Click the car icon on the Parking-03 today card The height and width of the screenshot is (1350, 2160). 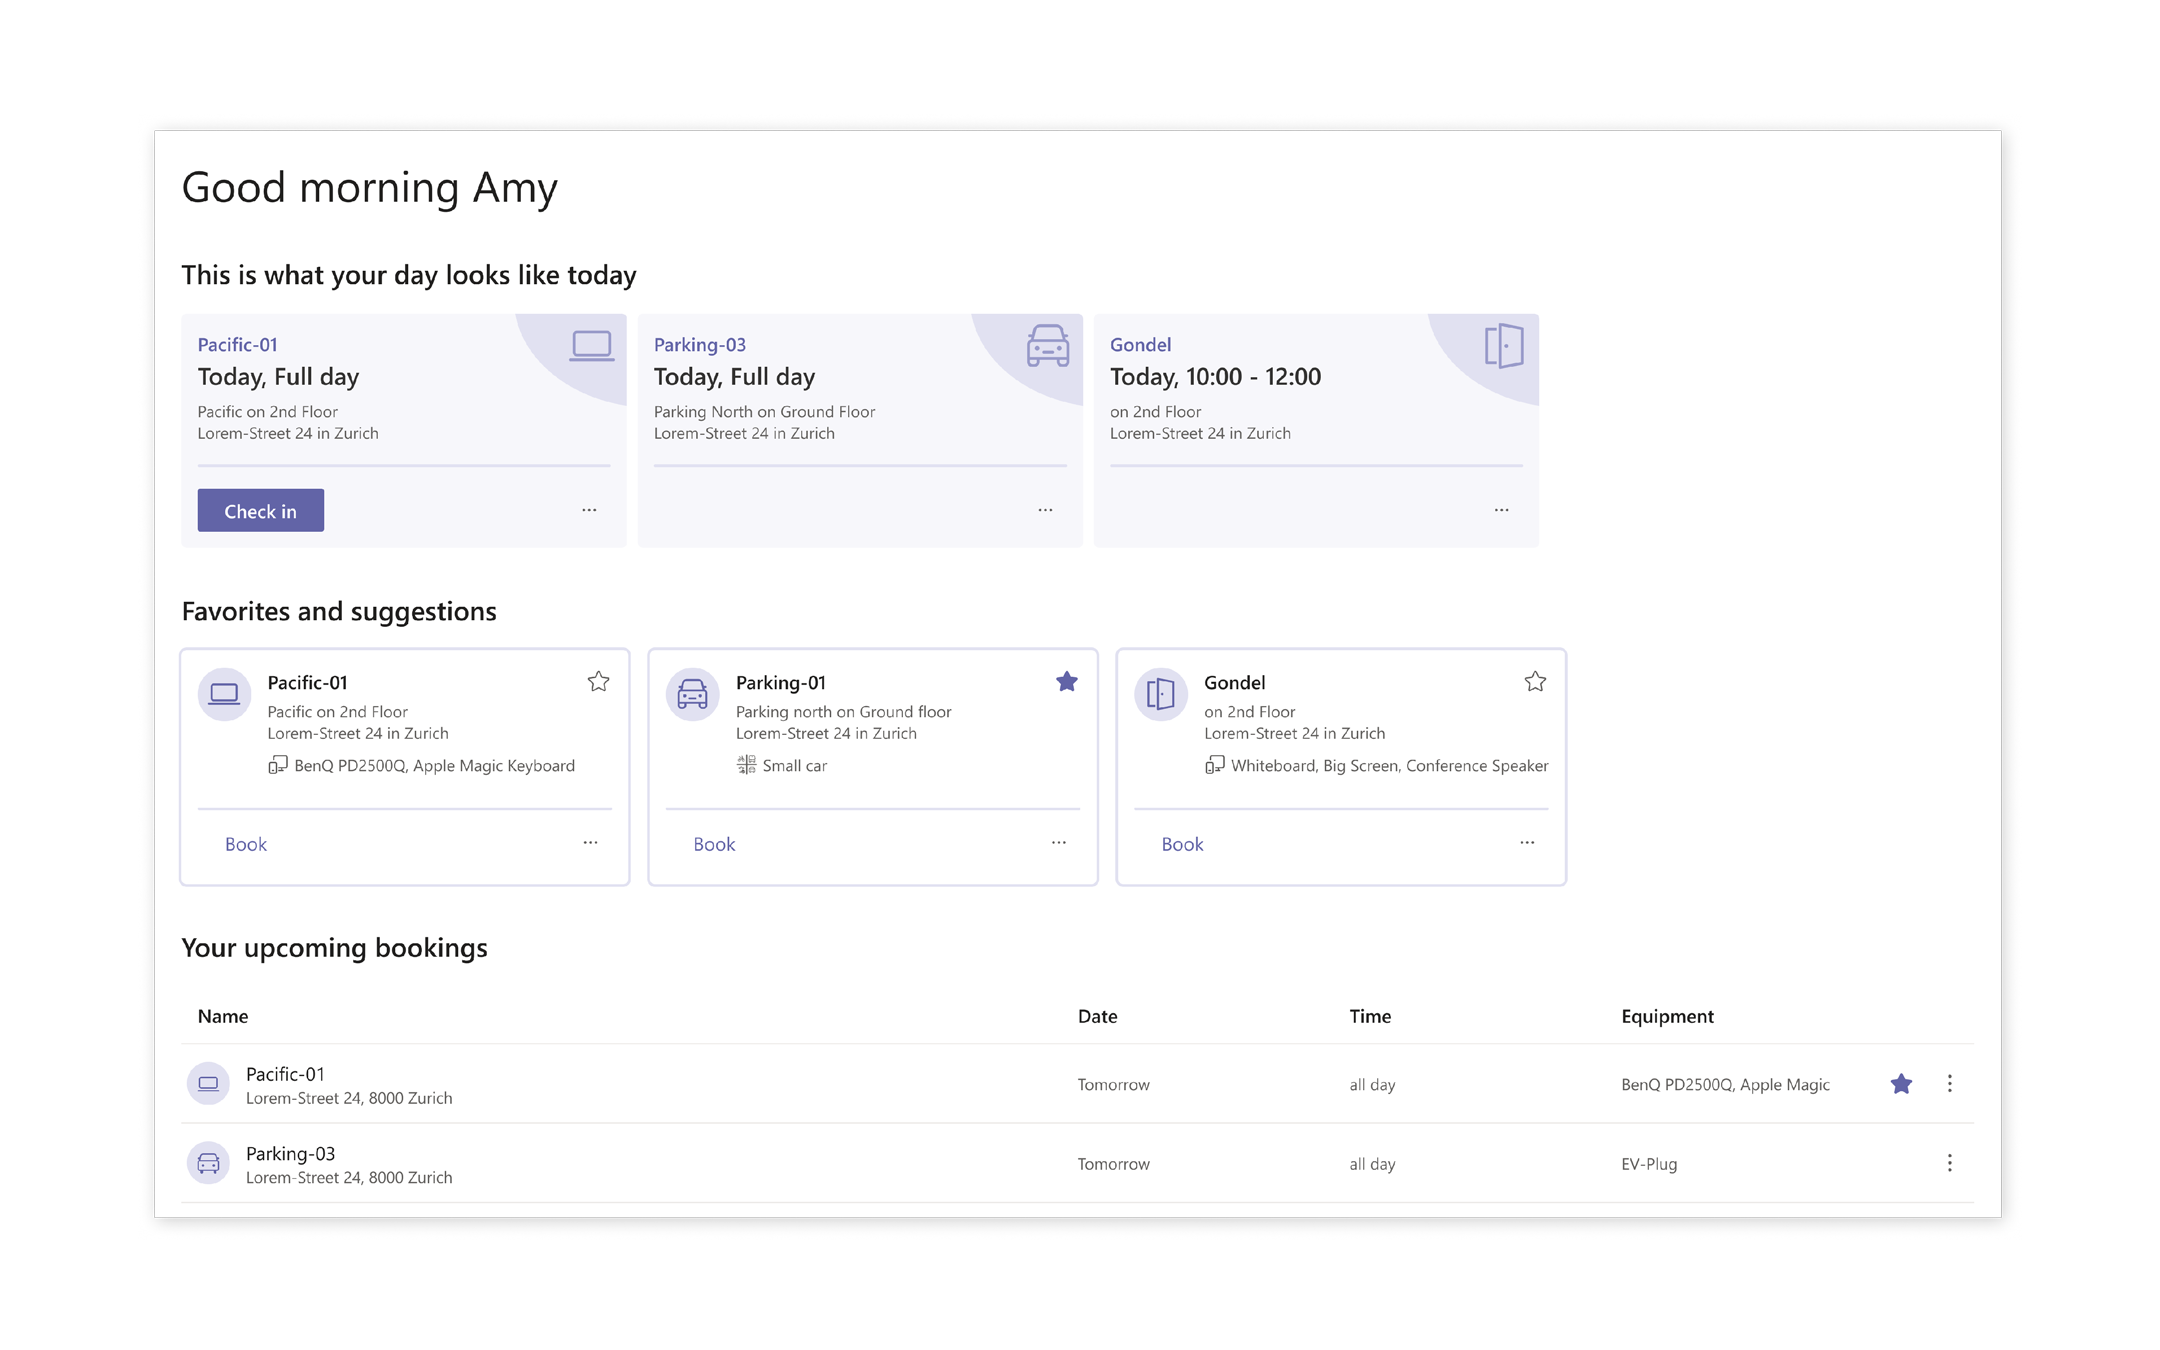[1047, 346]
